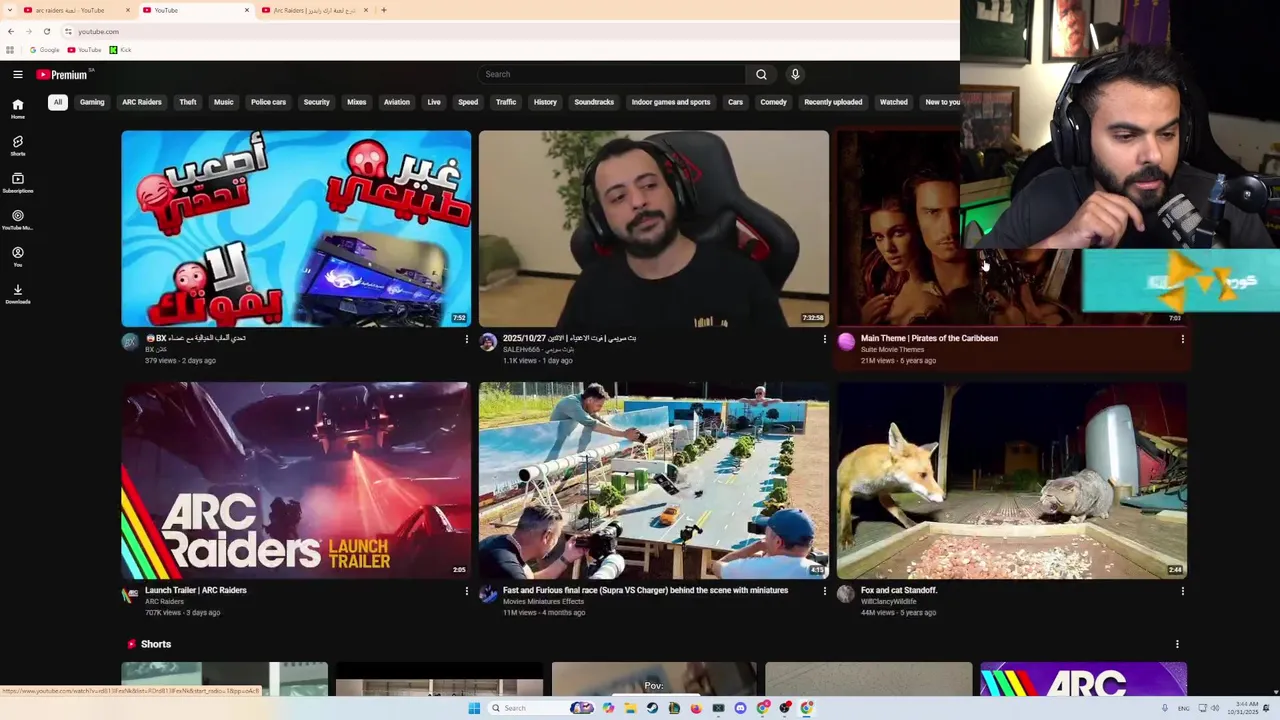1280x720 pixels.
Task: Open the YouTube bookmark
Action: click(x=85, y=50)
